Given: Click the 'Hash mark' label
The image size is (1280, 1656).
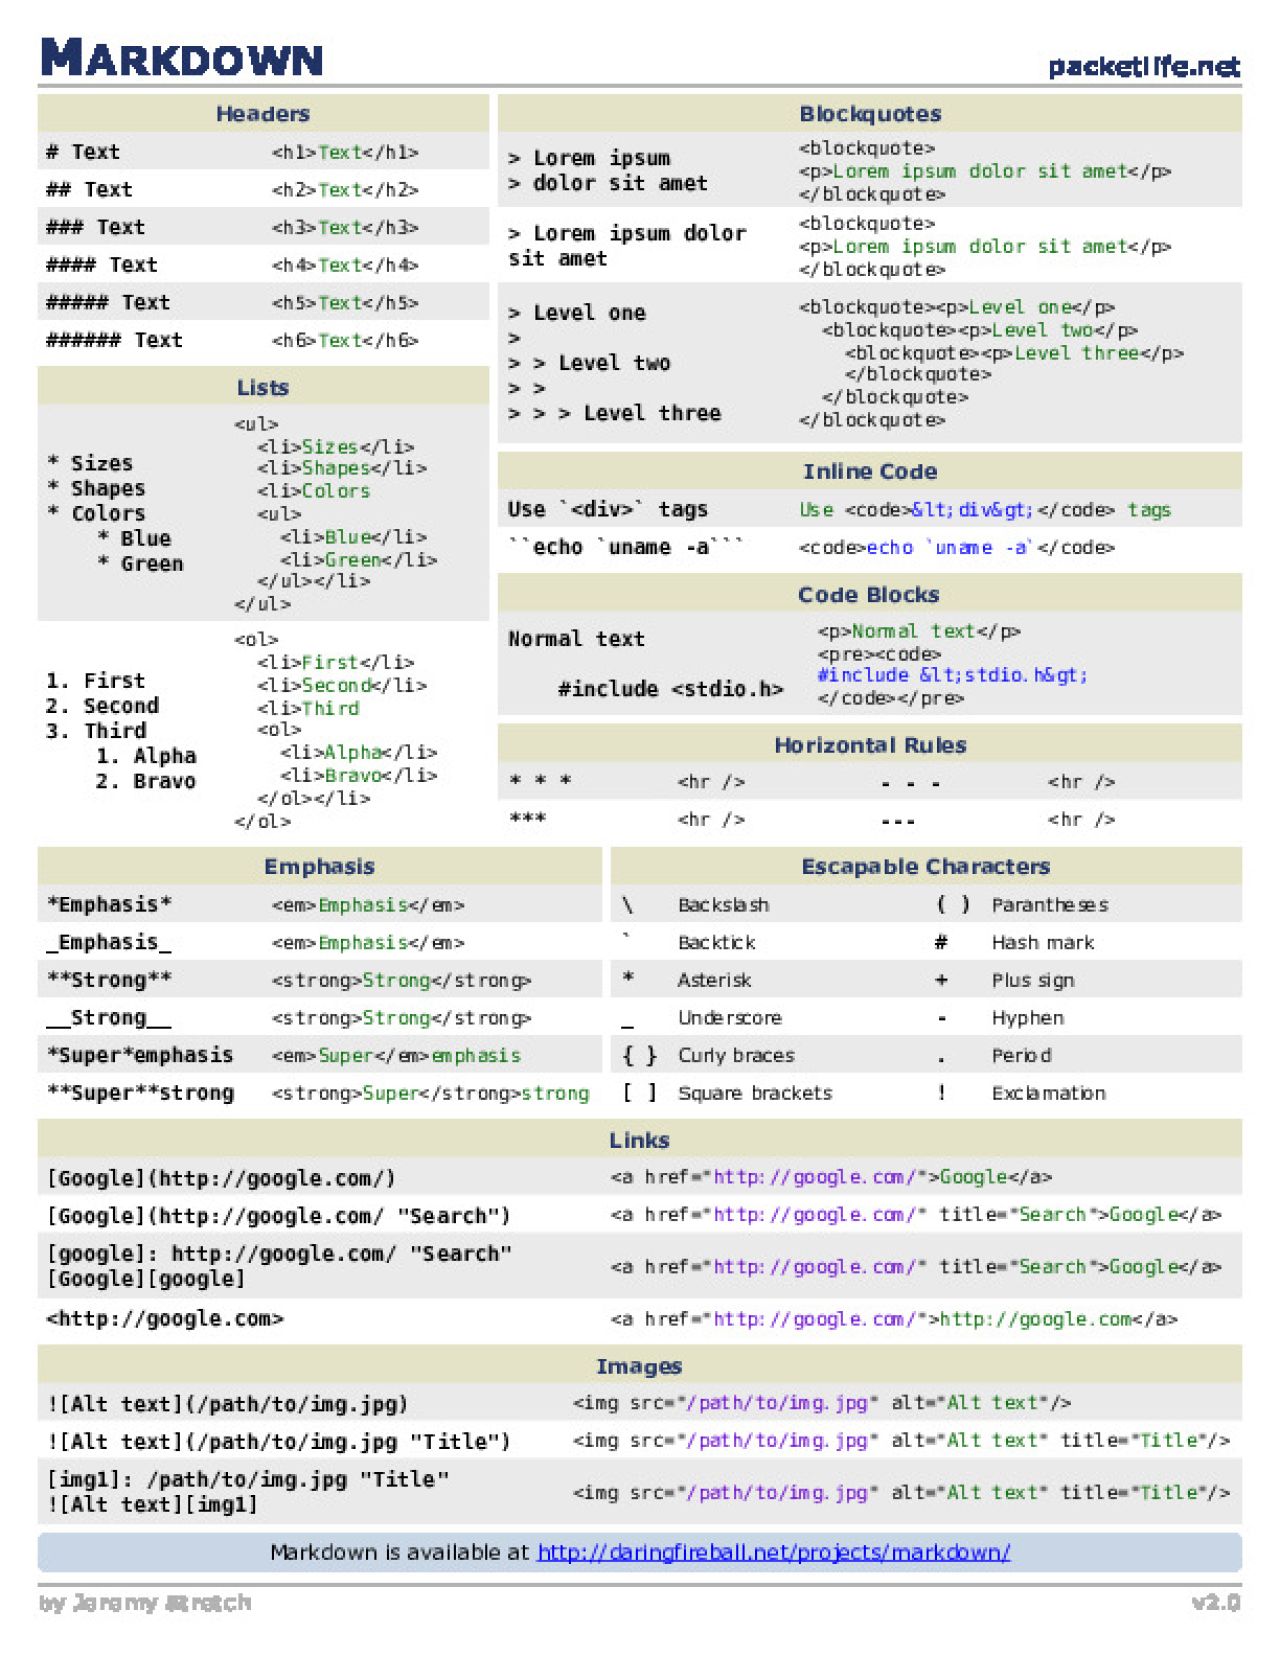Looking at the screenshot, I should [x=1043, y=942].
